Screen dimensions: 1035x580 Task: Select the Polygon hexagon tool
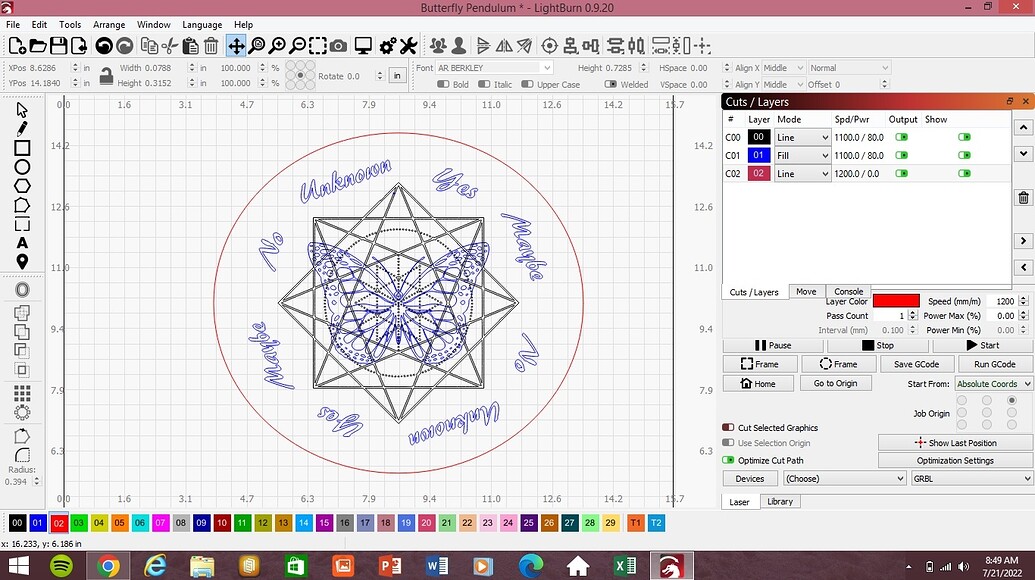tap(22, 186)
